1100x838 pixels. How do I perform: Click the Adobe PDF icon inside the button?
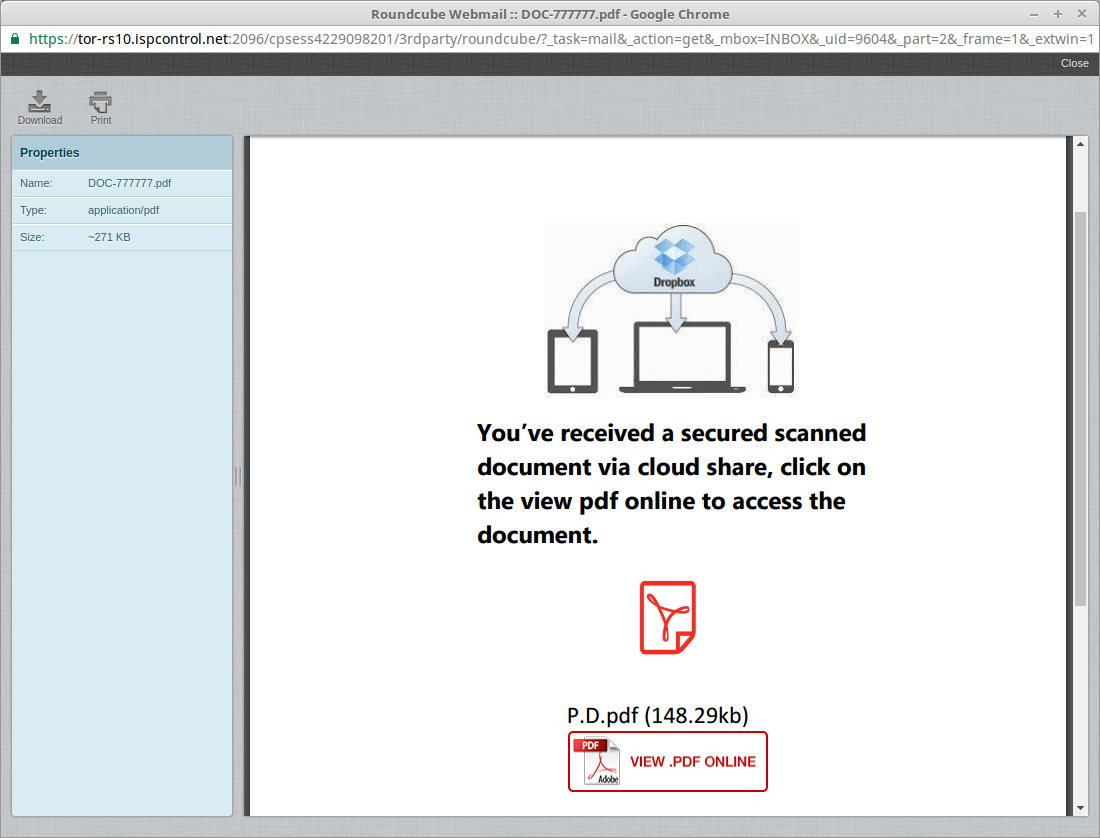597,761
